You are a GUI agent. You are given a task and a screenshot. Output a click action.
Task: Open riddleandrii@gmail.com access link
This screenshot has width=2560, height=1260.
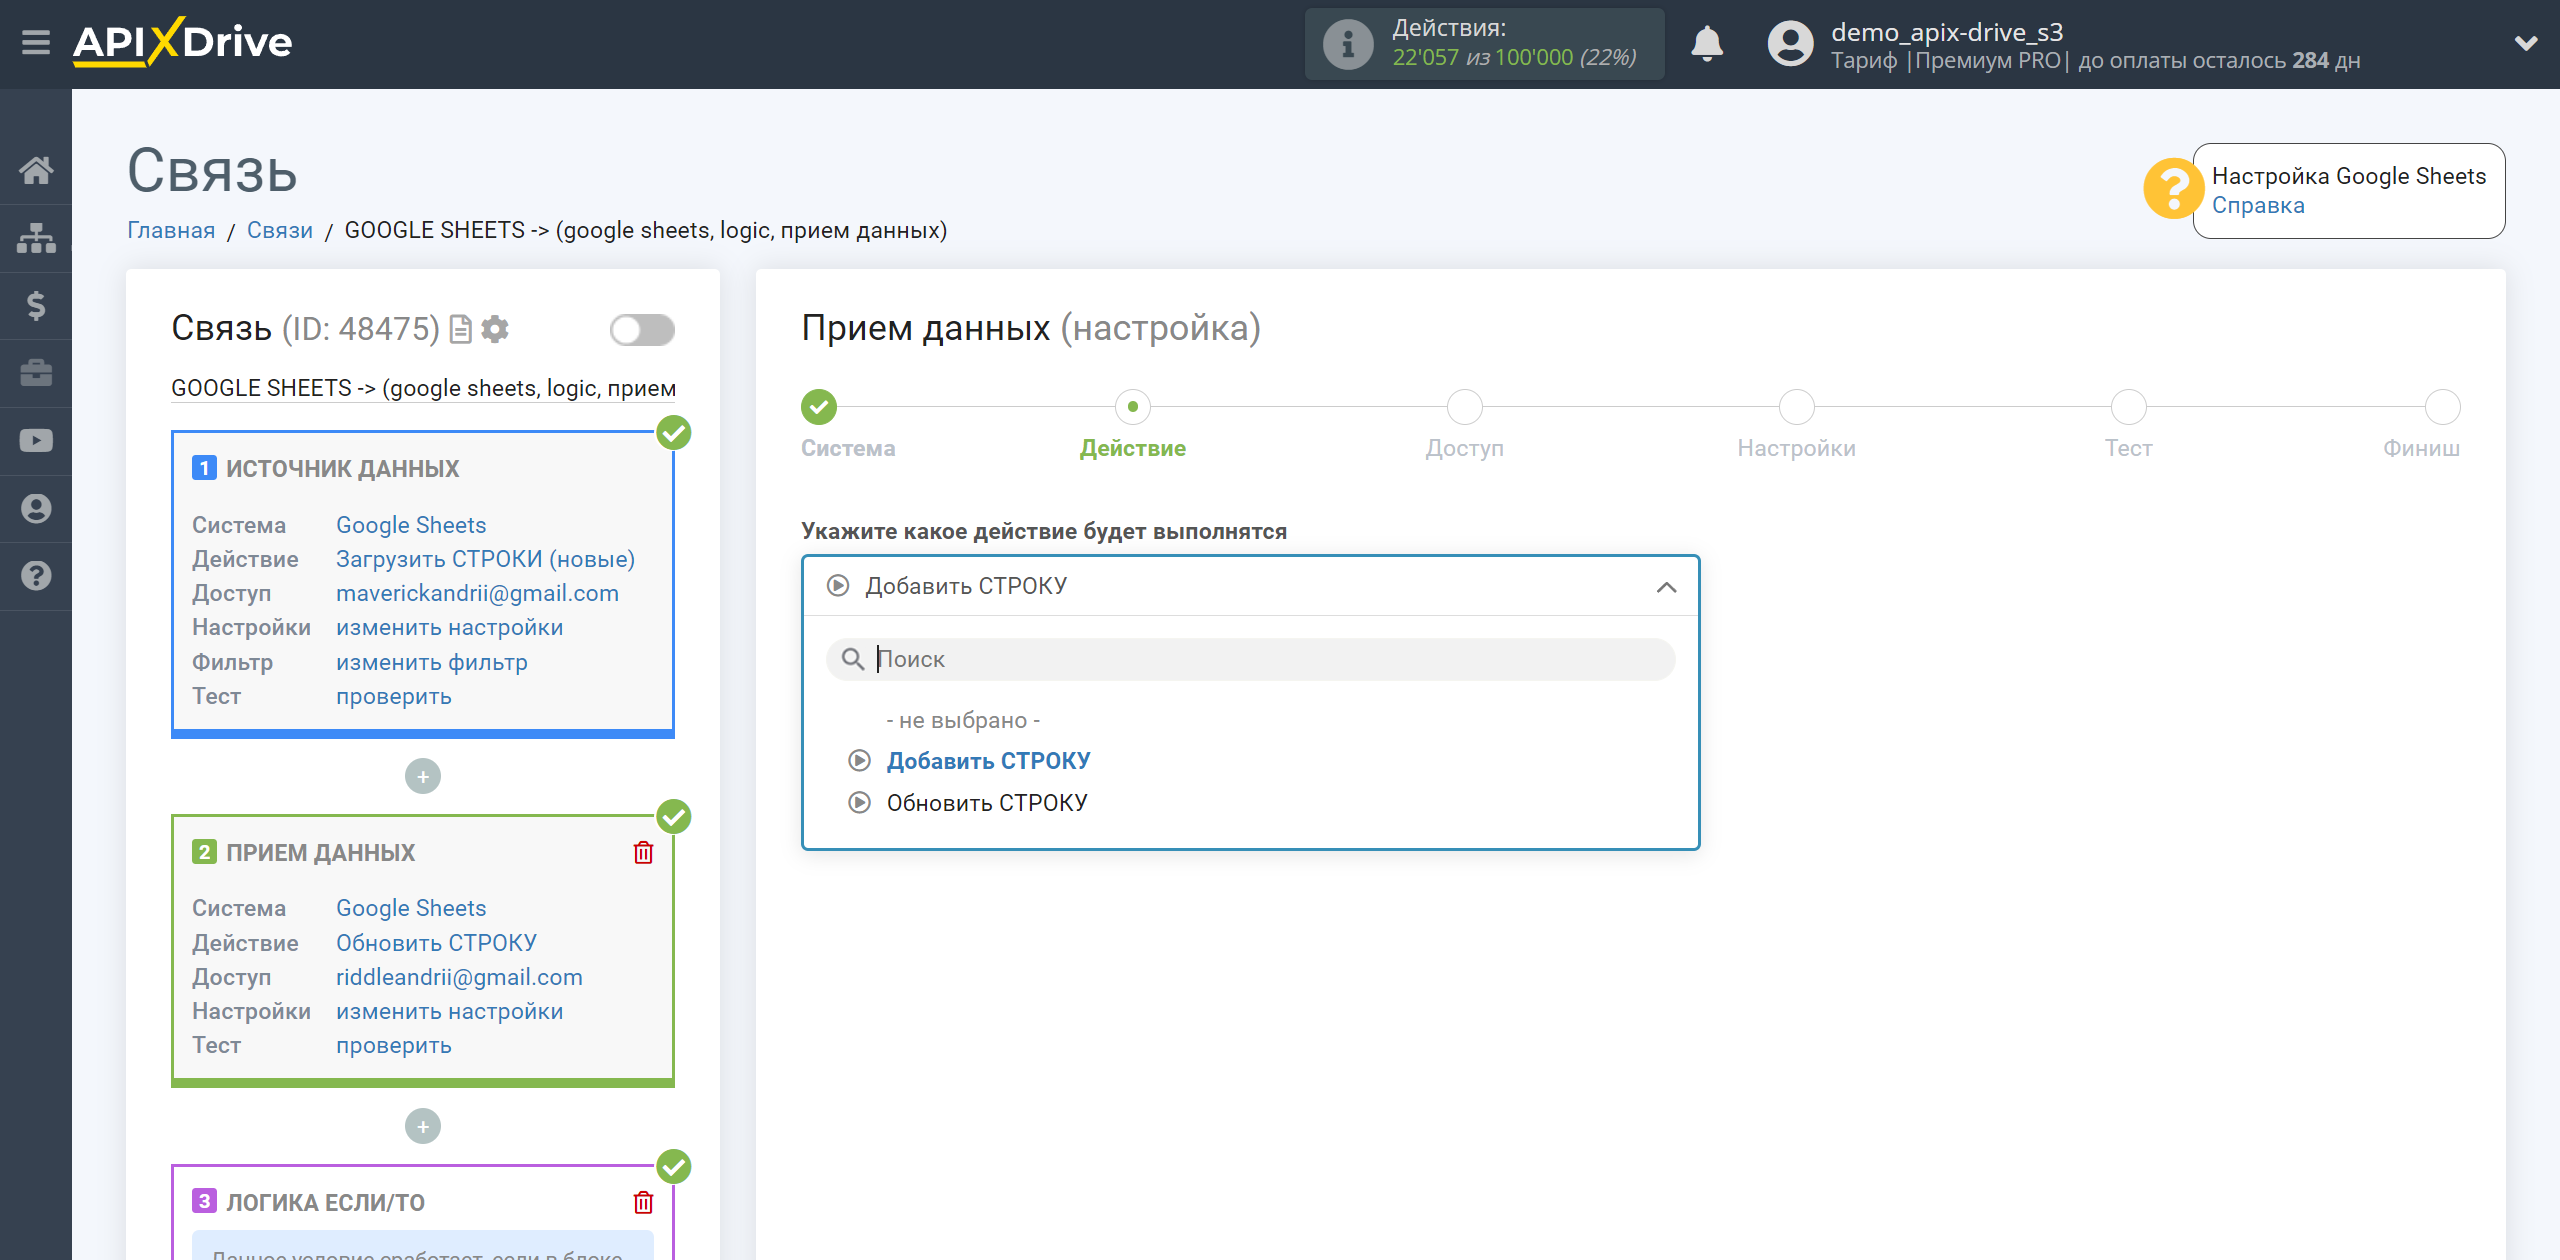pos(459,977)
